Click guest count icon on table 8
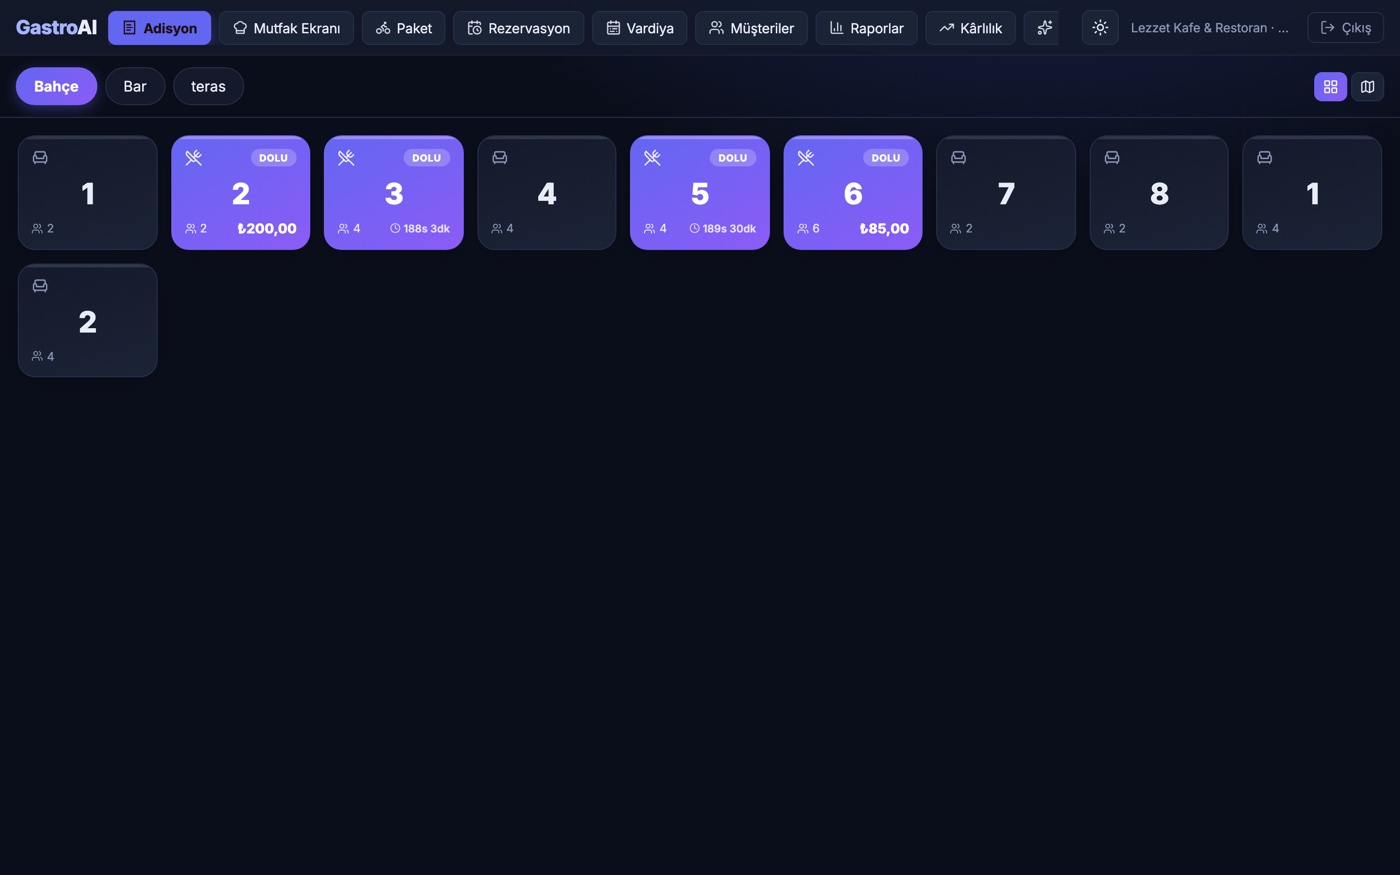 point(1109,229)
